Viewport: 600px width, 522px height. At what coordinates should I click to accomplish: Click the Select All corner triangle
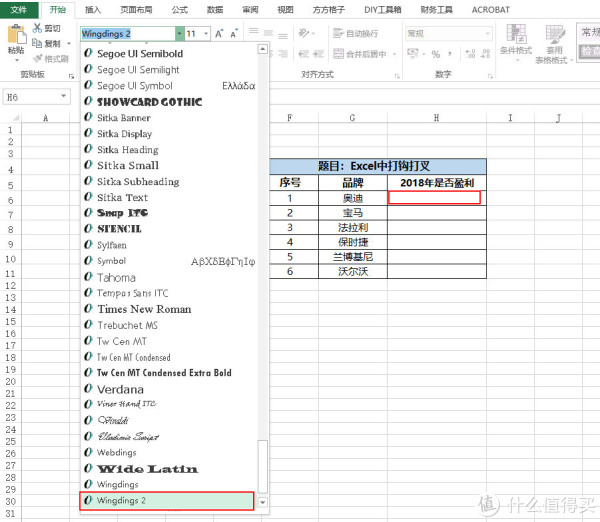coord(16,118)
